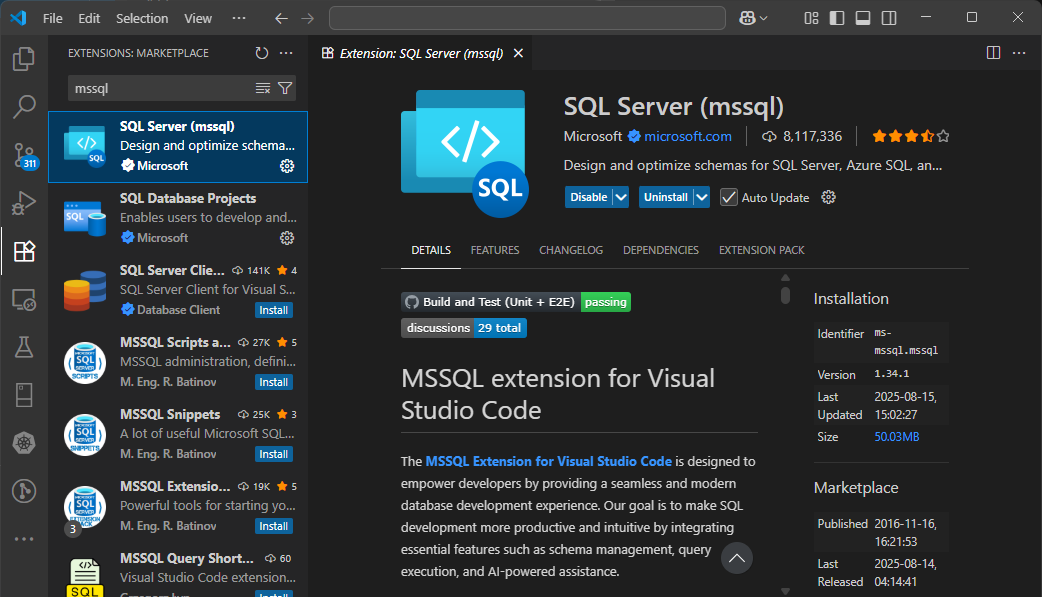Open the View menu
1042x597 pixels.
pyautogui.click(x=198, y=17)
